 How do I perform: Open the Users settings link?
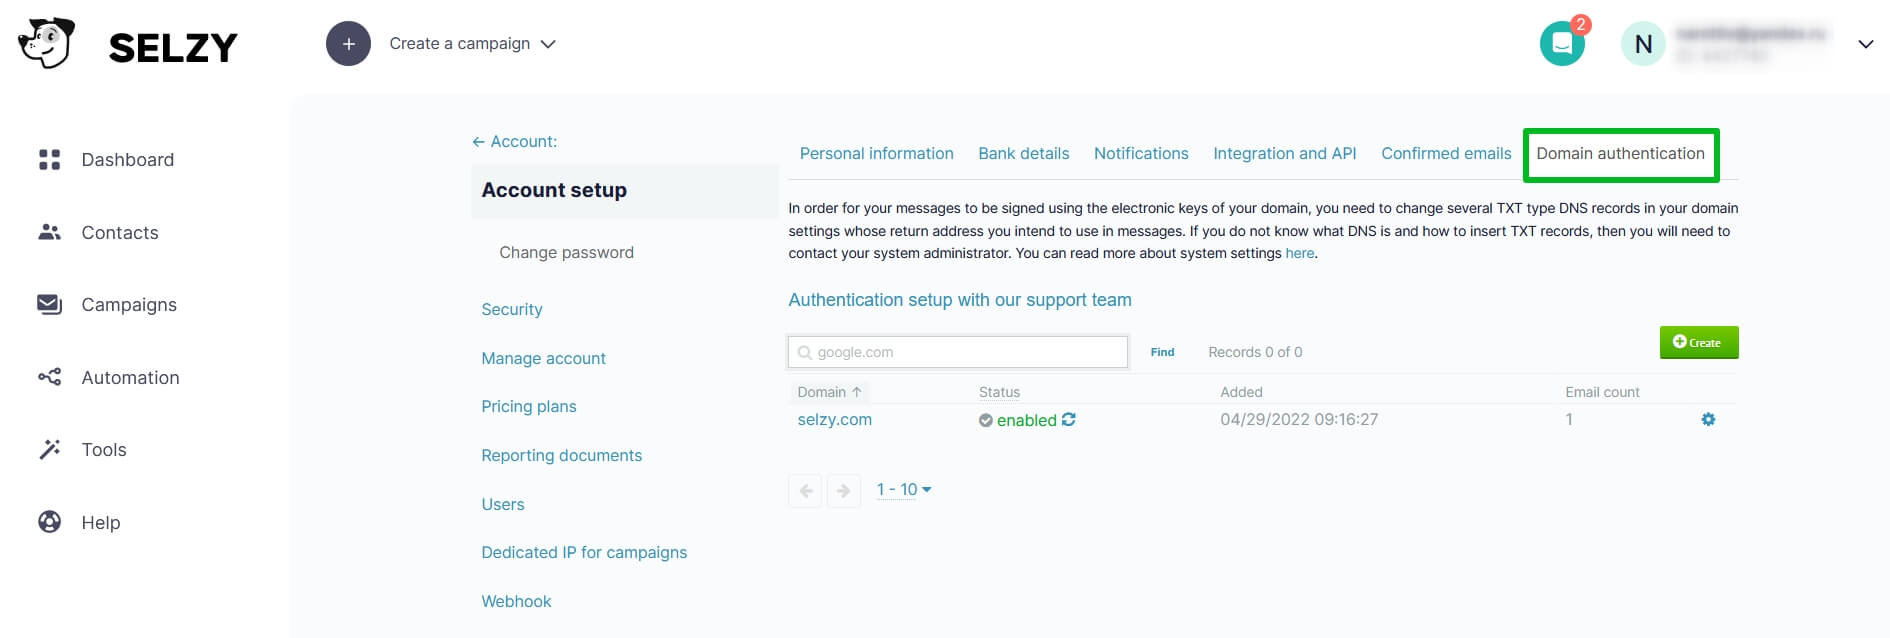tap(503, 505)
